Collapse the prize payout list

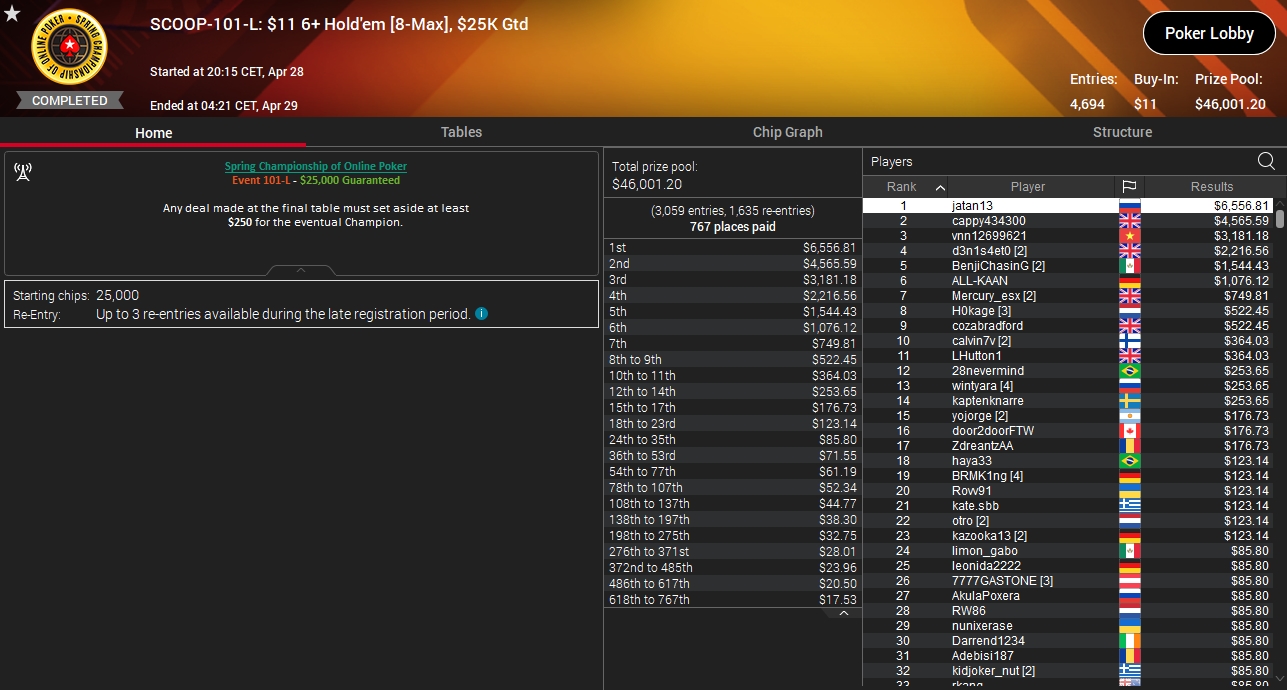coord(844,613)
